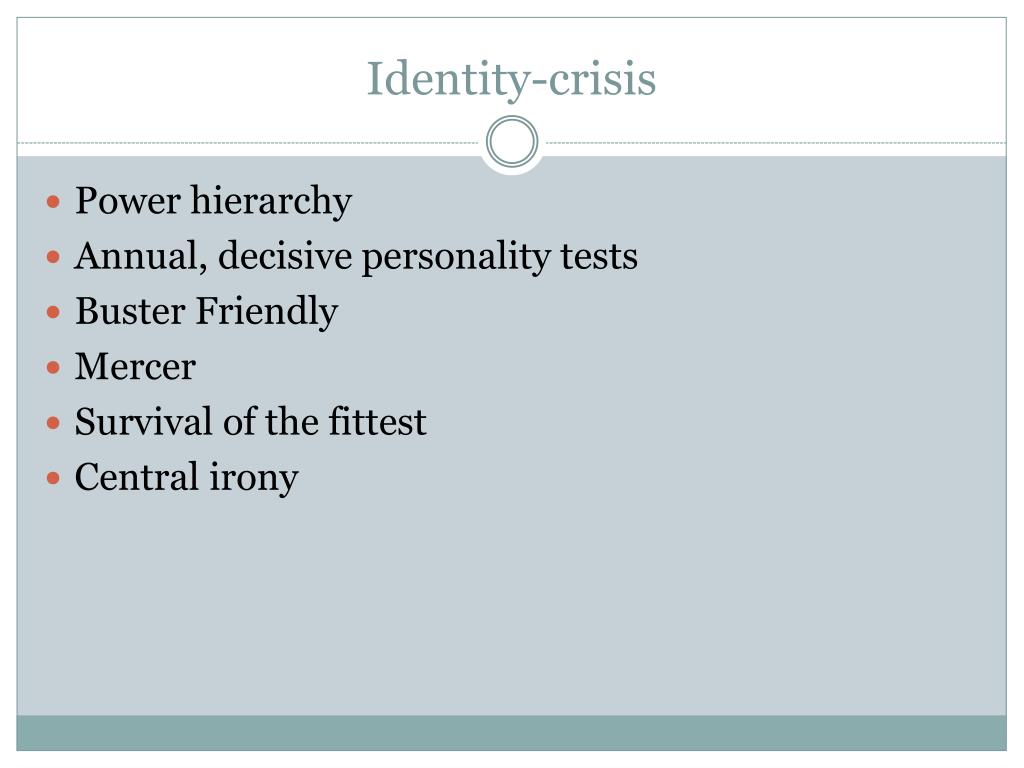Select the Buster Friendly bullet text
This screenshot has width=1024, height=768.
pos(206,311)
